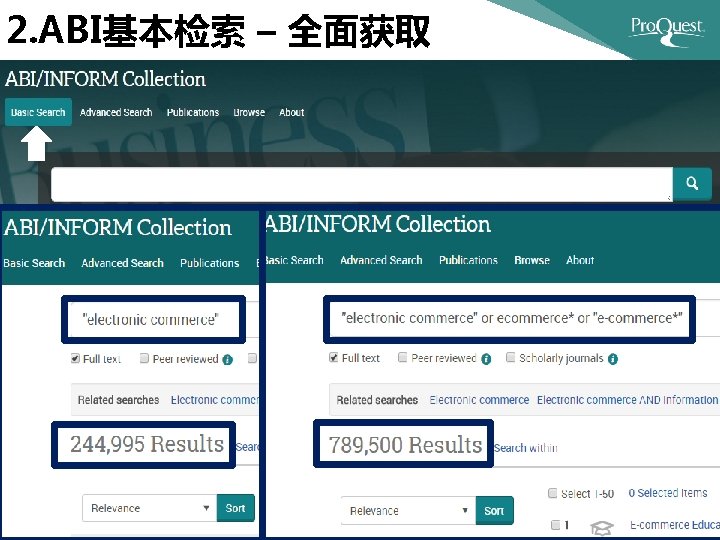Toggle Peer reviewed checkbox in right panel
Image resolution: width=720 pixels, height=540 pixels.
tap(402, 357)
